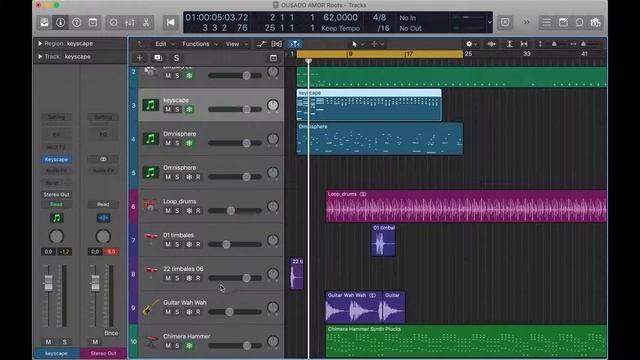Open keyscape strip Read automation mode
The width and height of the screenshot is (640, 360).
[56, 204]
